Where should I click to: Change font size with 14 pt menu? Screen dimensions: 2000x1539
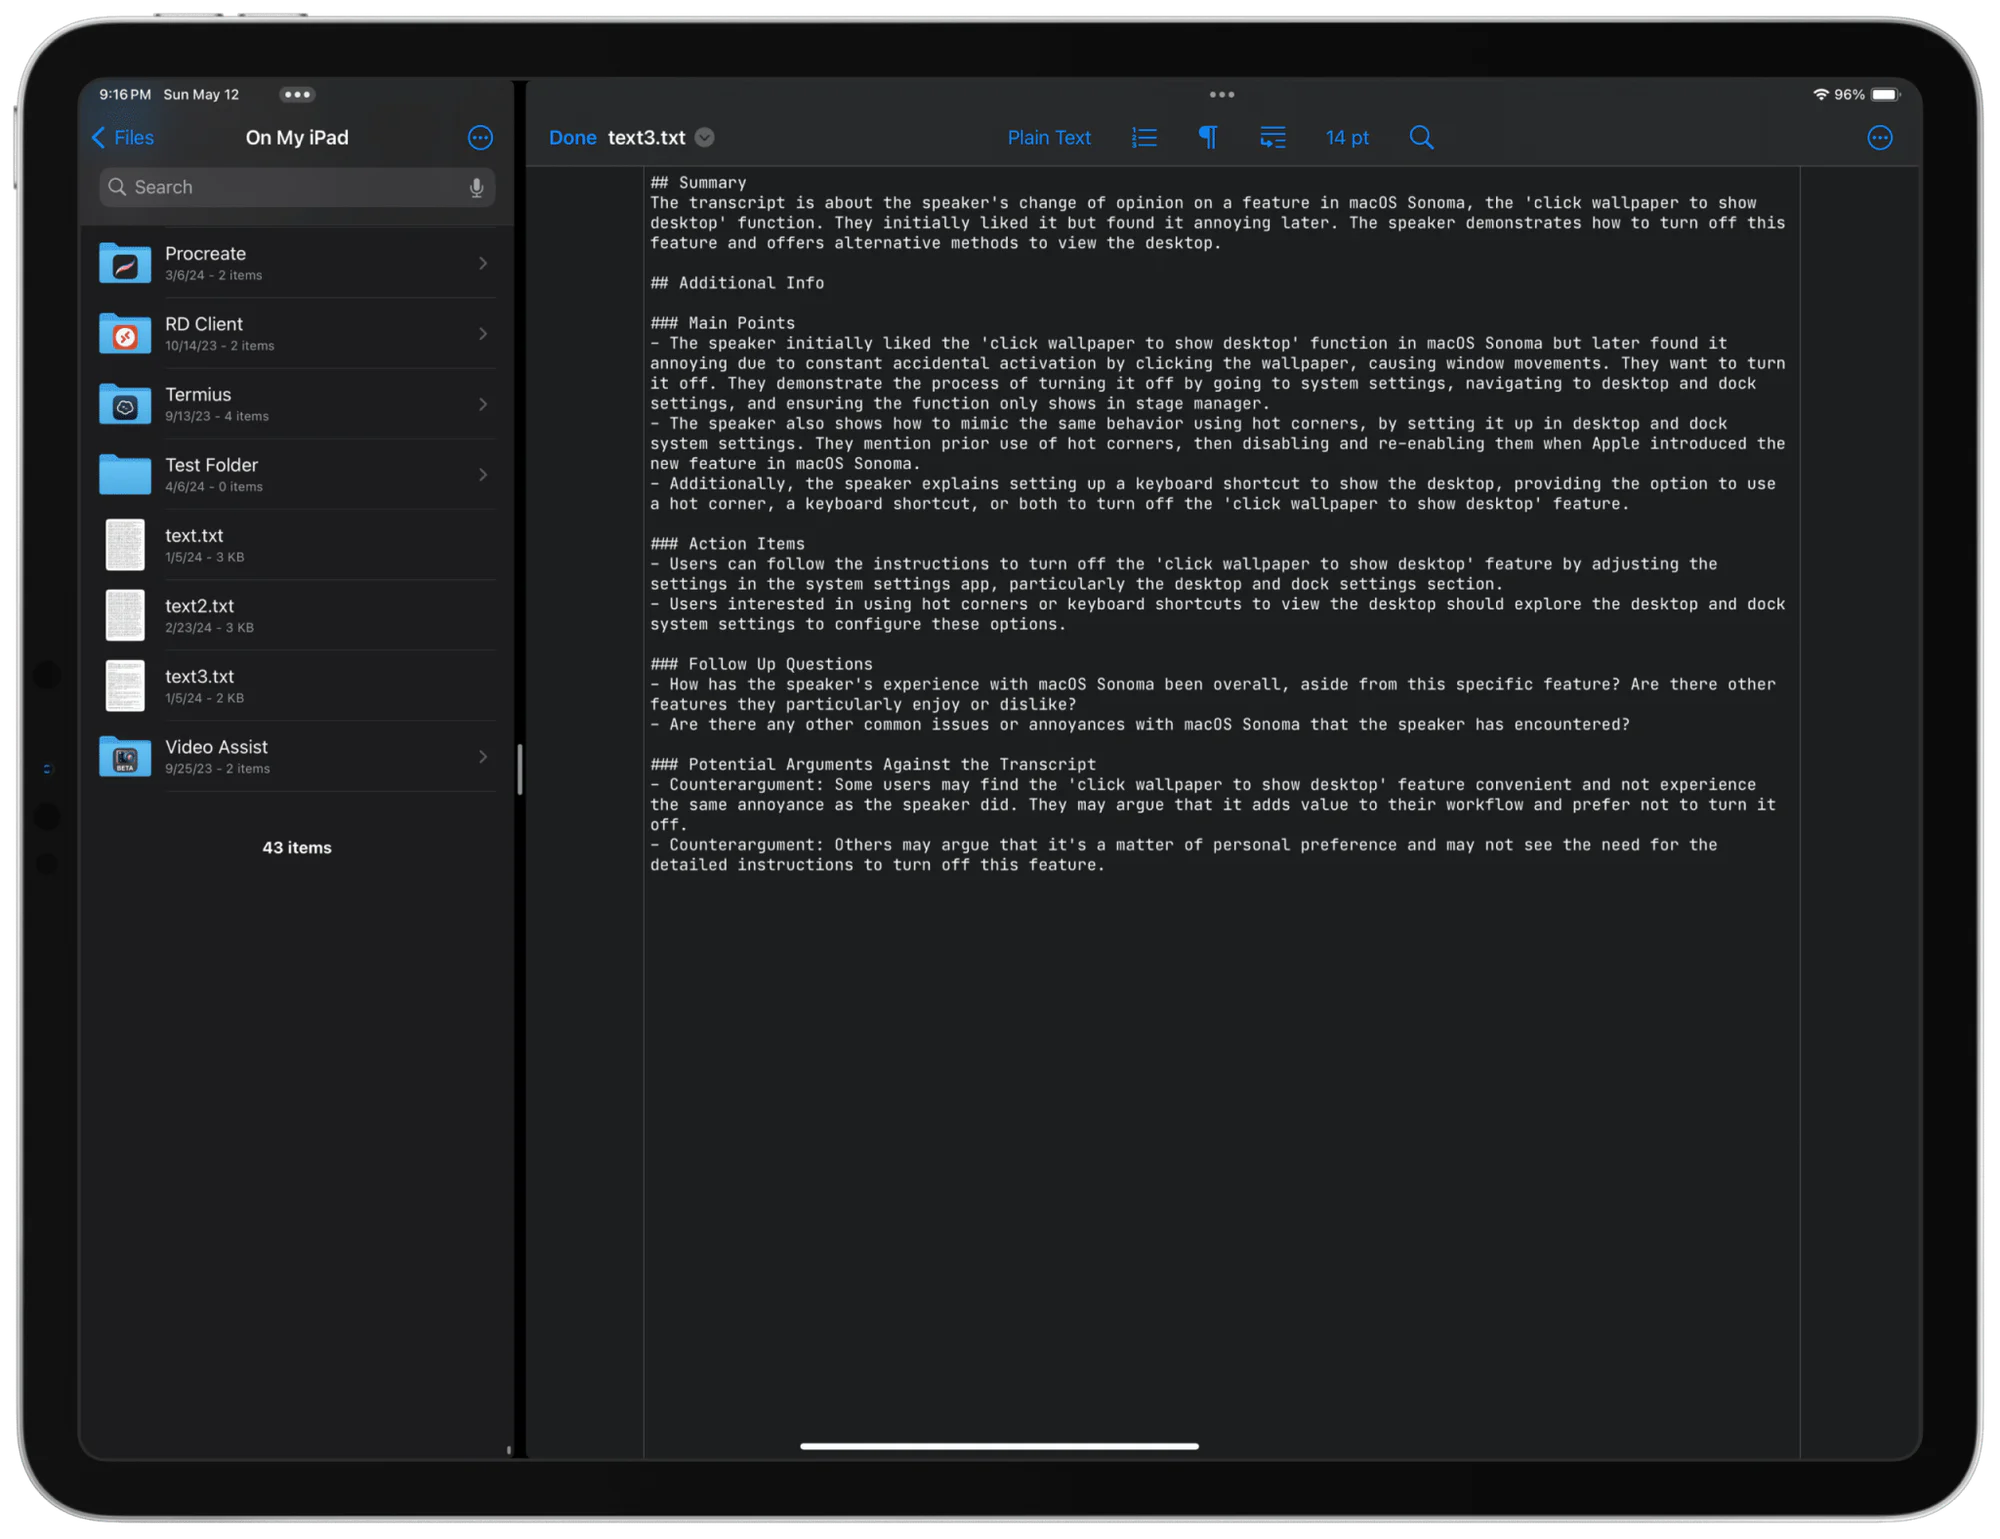pos(1347,138)
